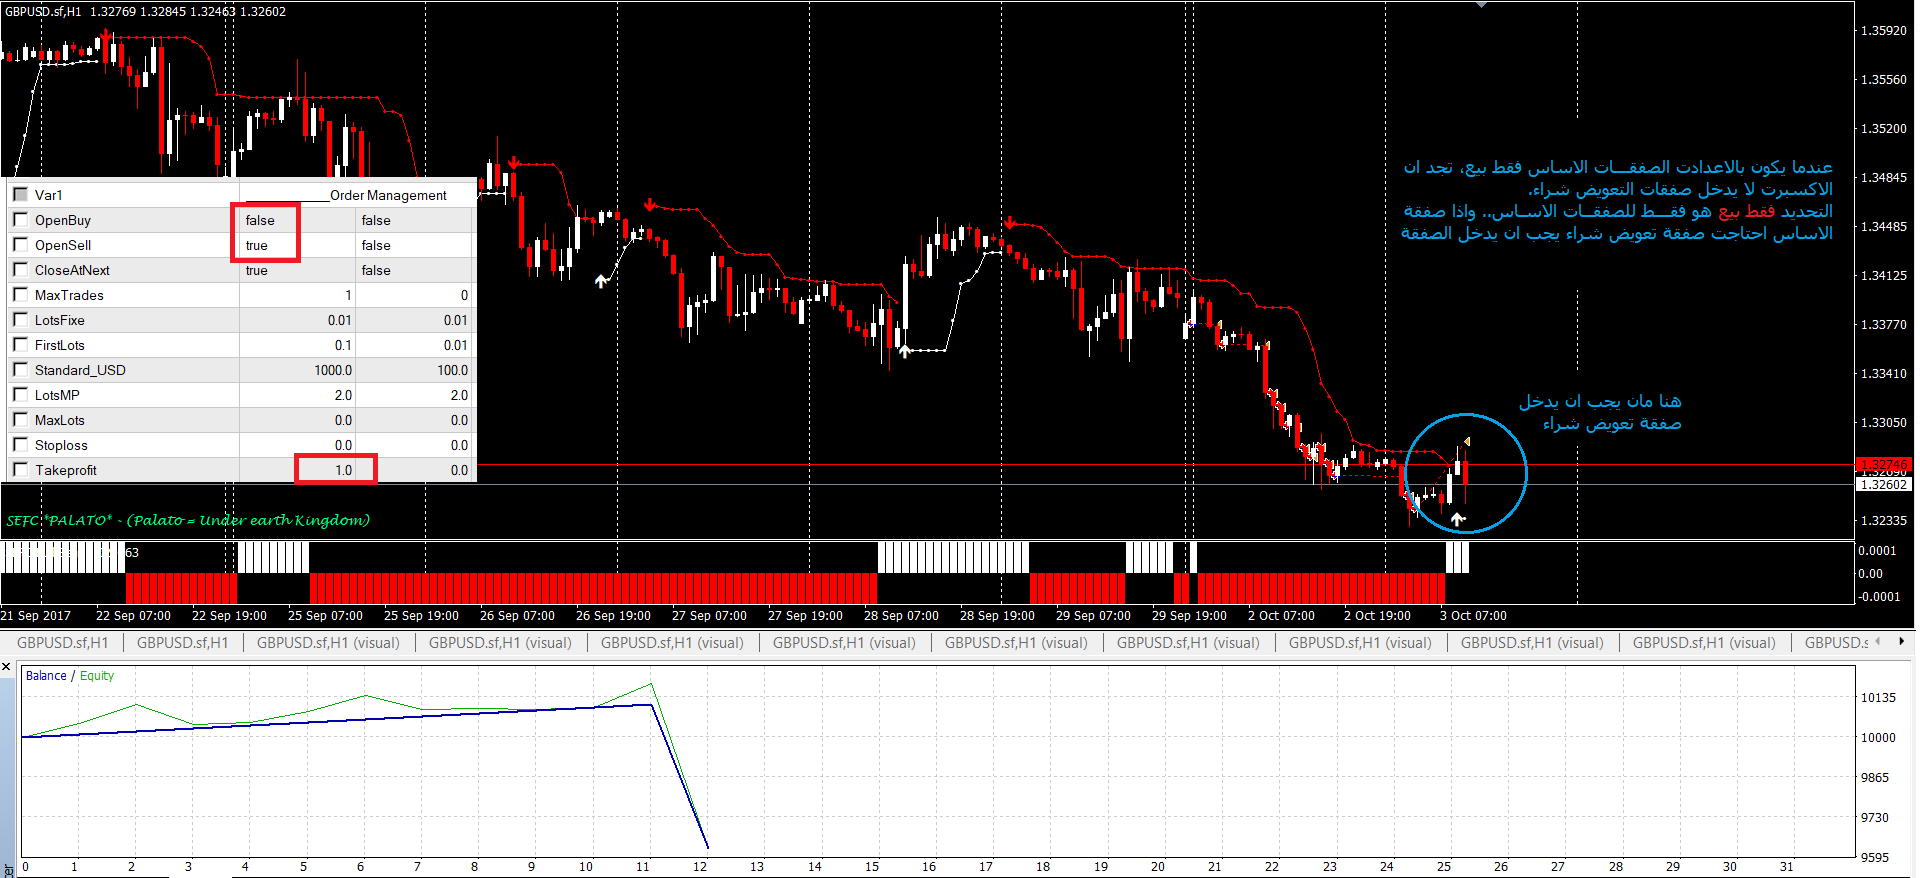Viewport: 1920px width, 878px height.
Task: Click the Balance legend label
Action: pos(46,676)
